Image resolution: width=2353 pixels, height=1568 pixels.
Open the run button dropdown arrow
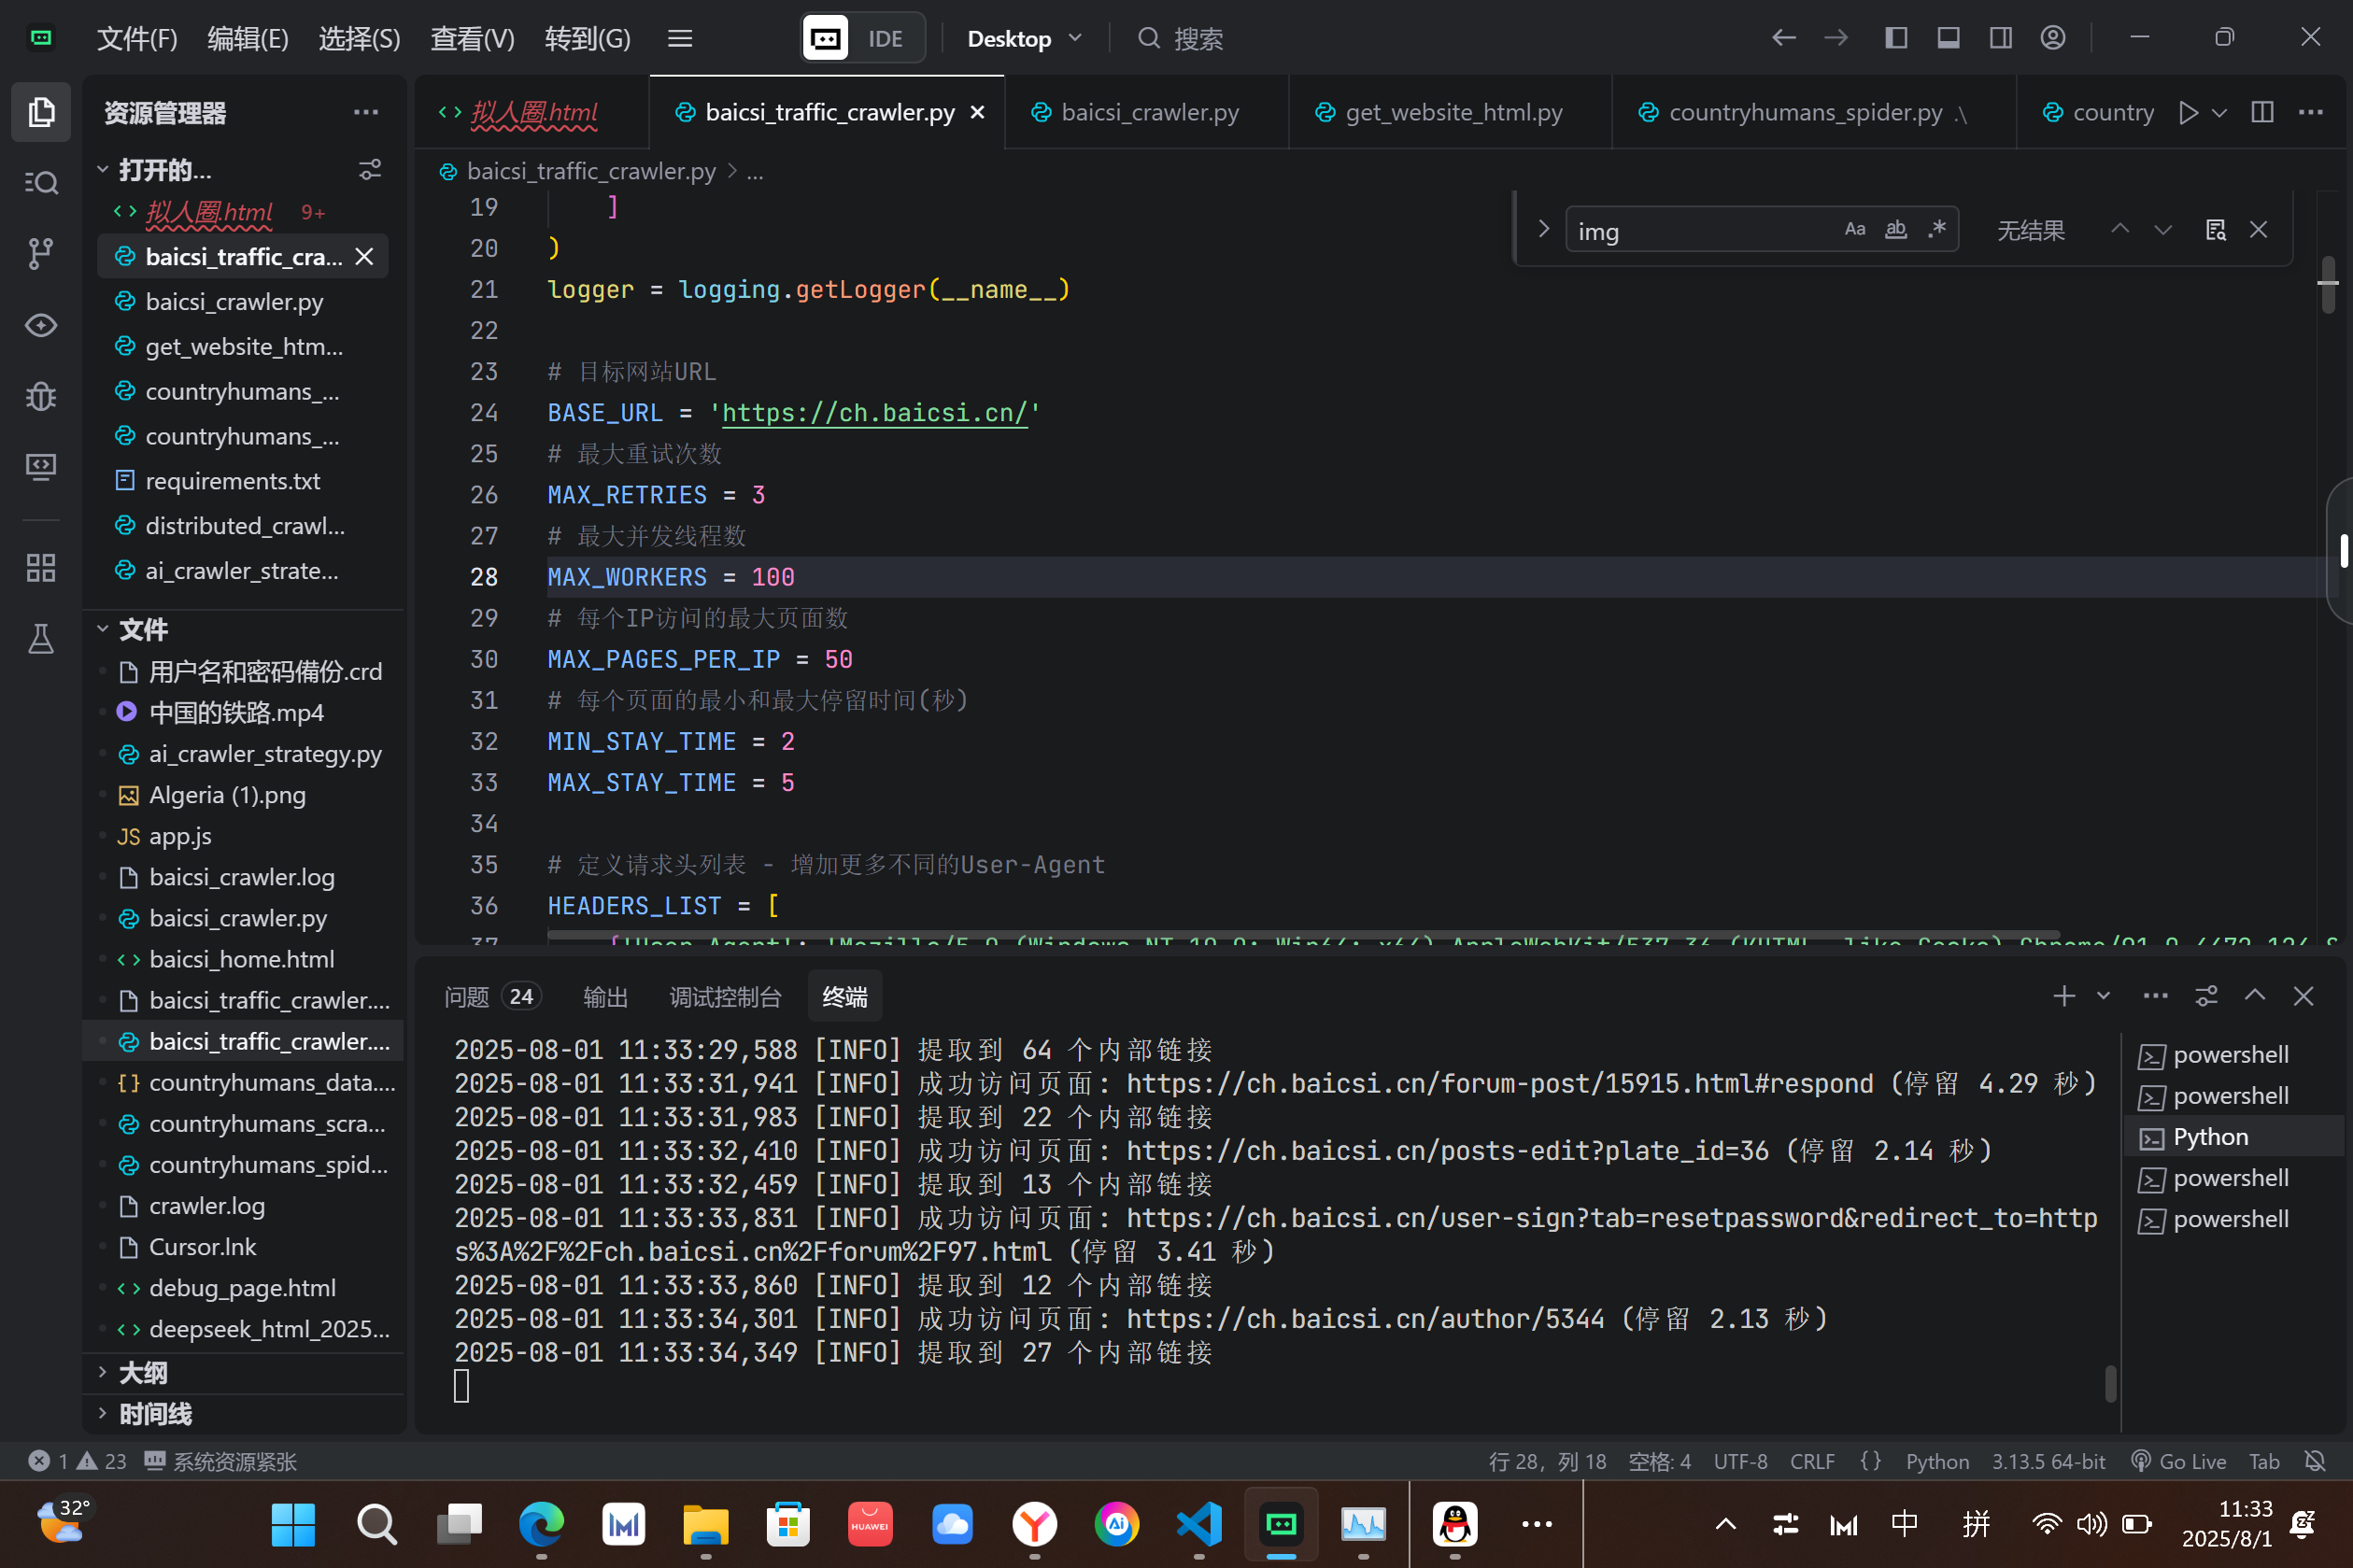(2219, 113)
